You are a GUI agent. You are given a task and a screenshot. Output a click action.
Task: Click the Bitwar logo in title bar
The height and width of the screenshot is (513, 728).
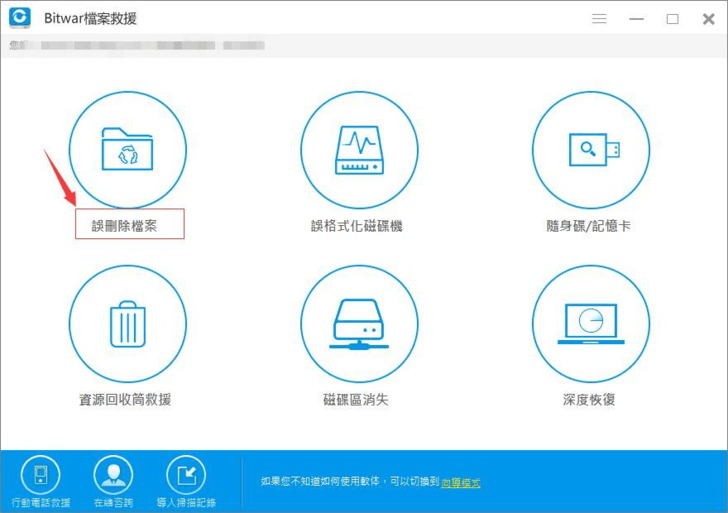(19, 18)
